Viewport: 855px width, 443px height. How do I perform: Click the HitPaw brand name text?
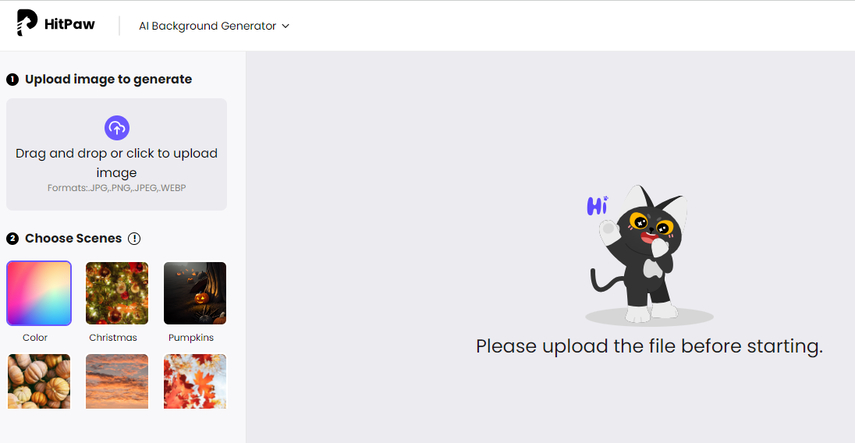click(70, 24)
